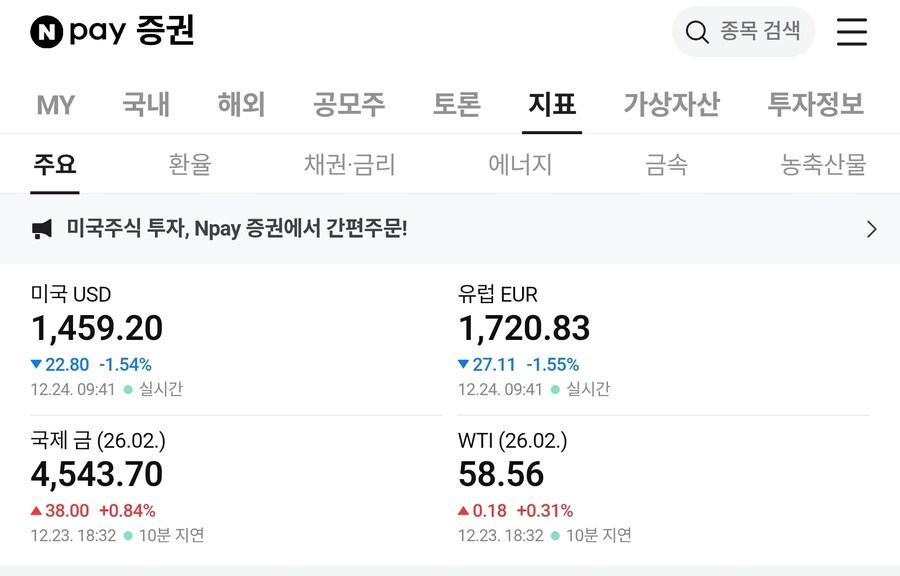The image size is (900, 576).
Task: Switch to the 가상자산 tab
Action: pyautogui.click(x=671, y=104)
